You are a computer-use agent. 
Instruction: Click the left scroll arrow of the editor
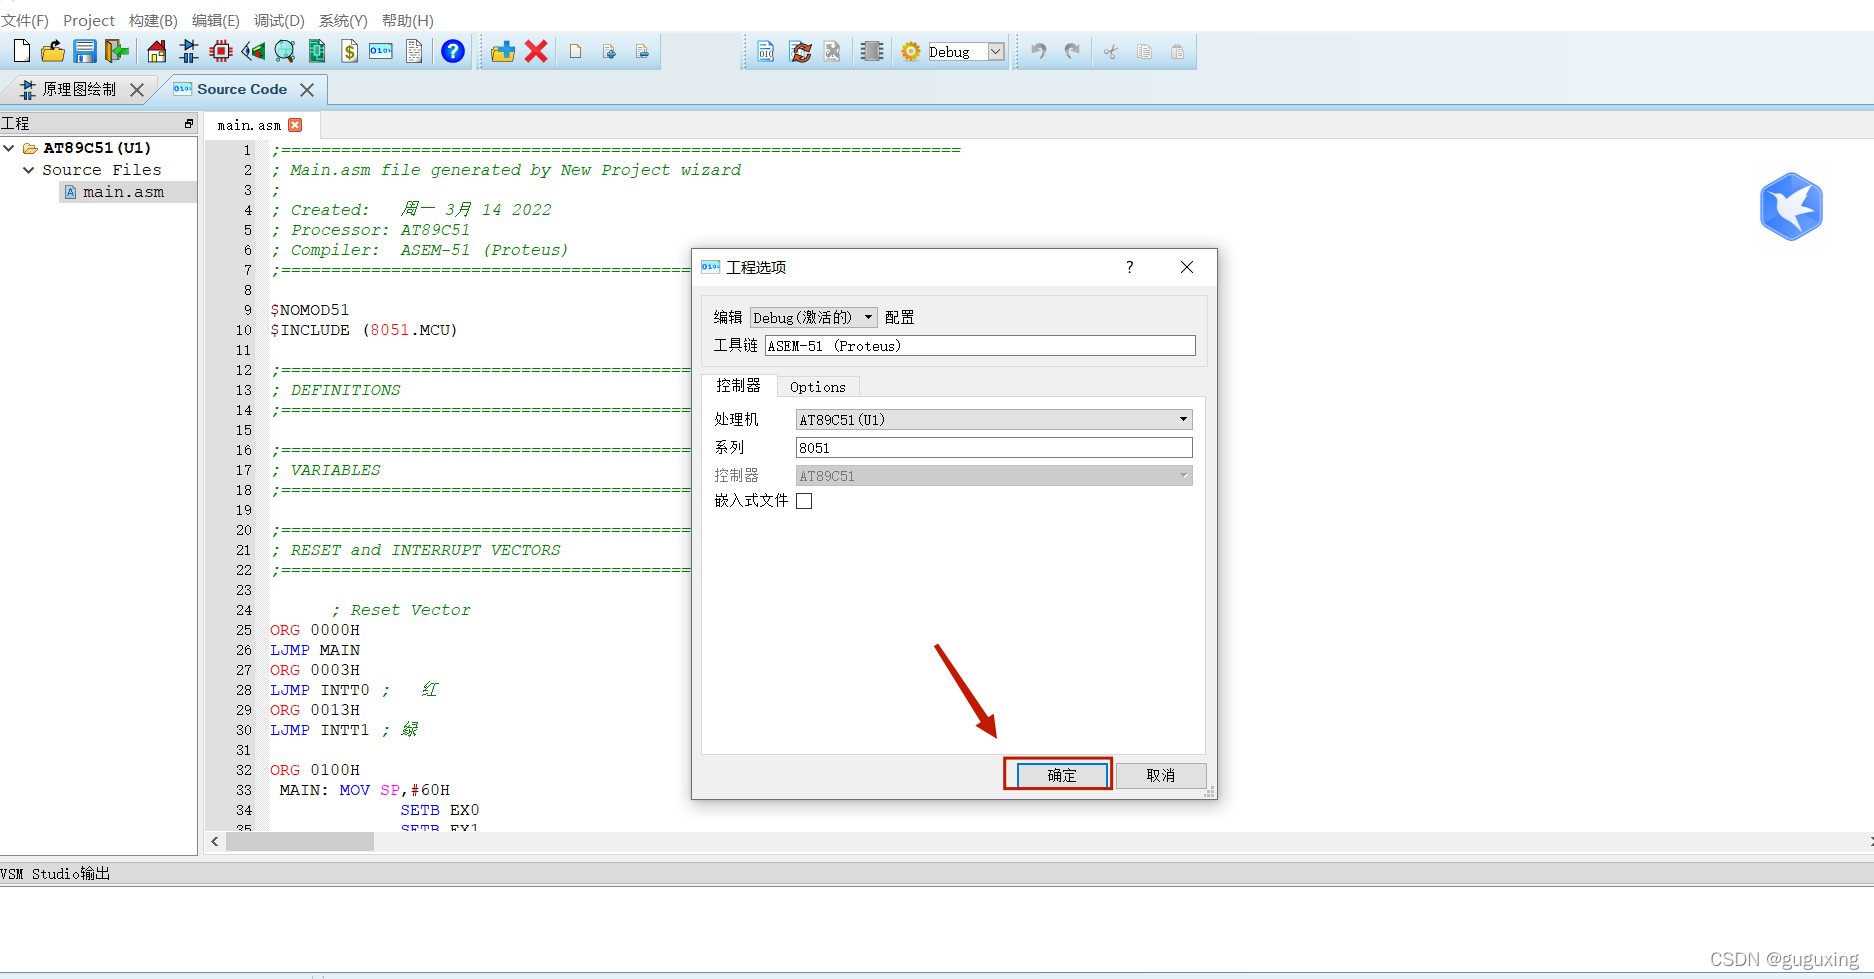[215, 842]
